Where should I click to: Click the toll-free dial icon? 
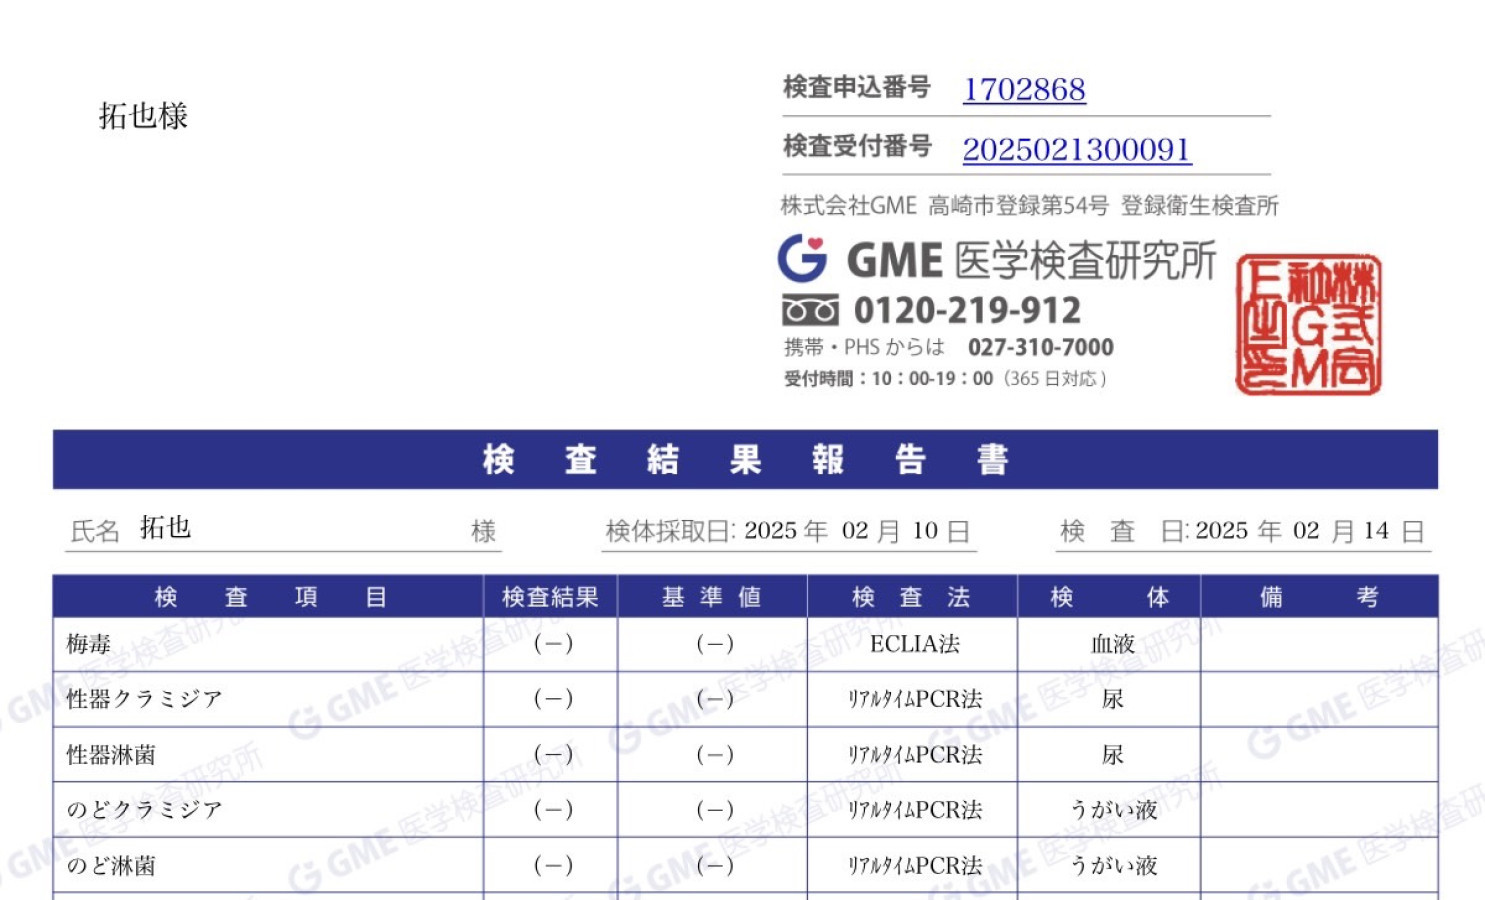coord(810,311)
